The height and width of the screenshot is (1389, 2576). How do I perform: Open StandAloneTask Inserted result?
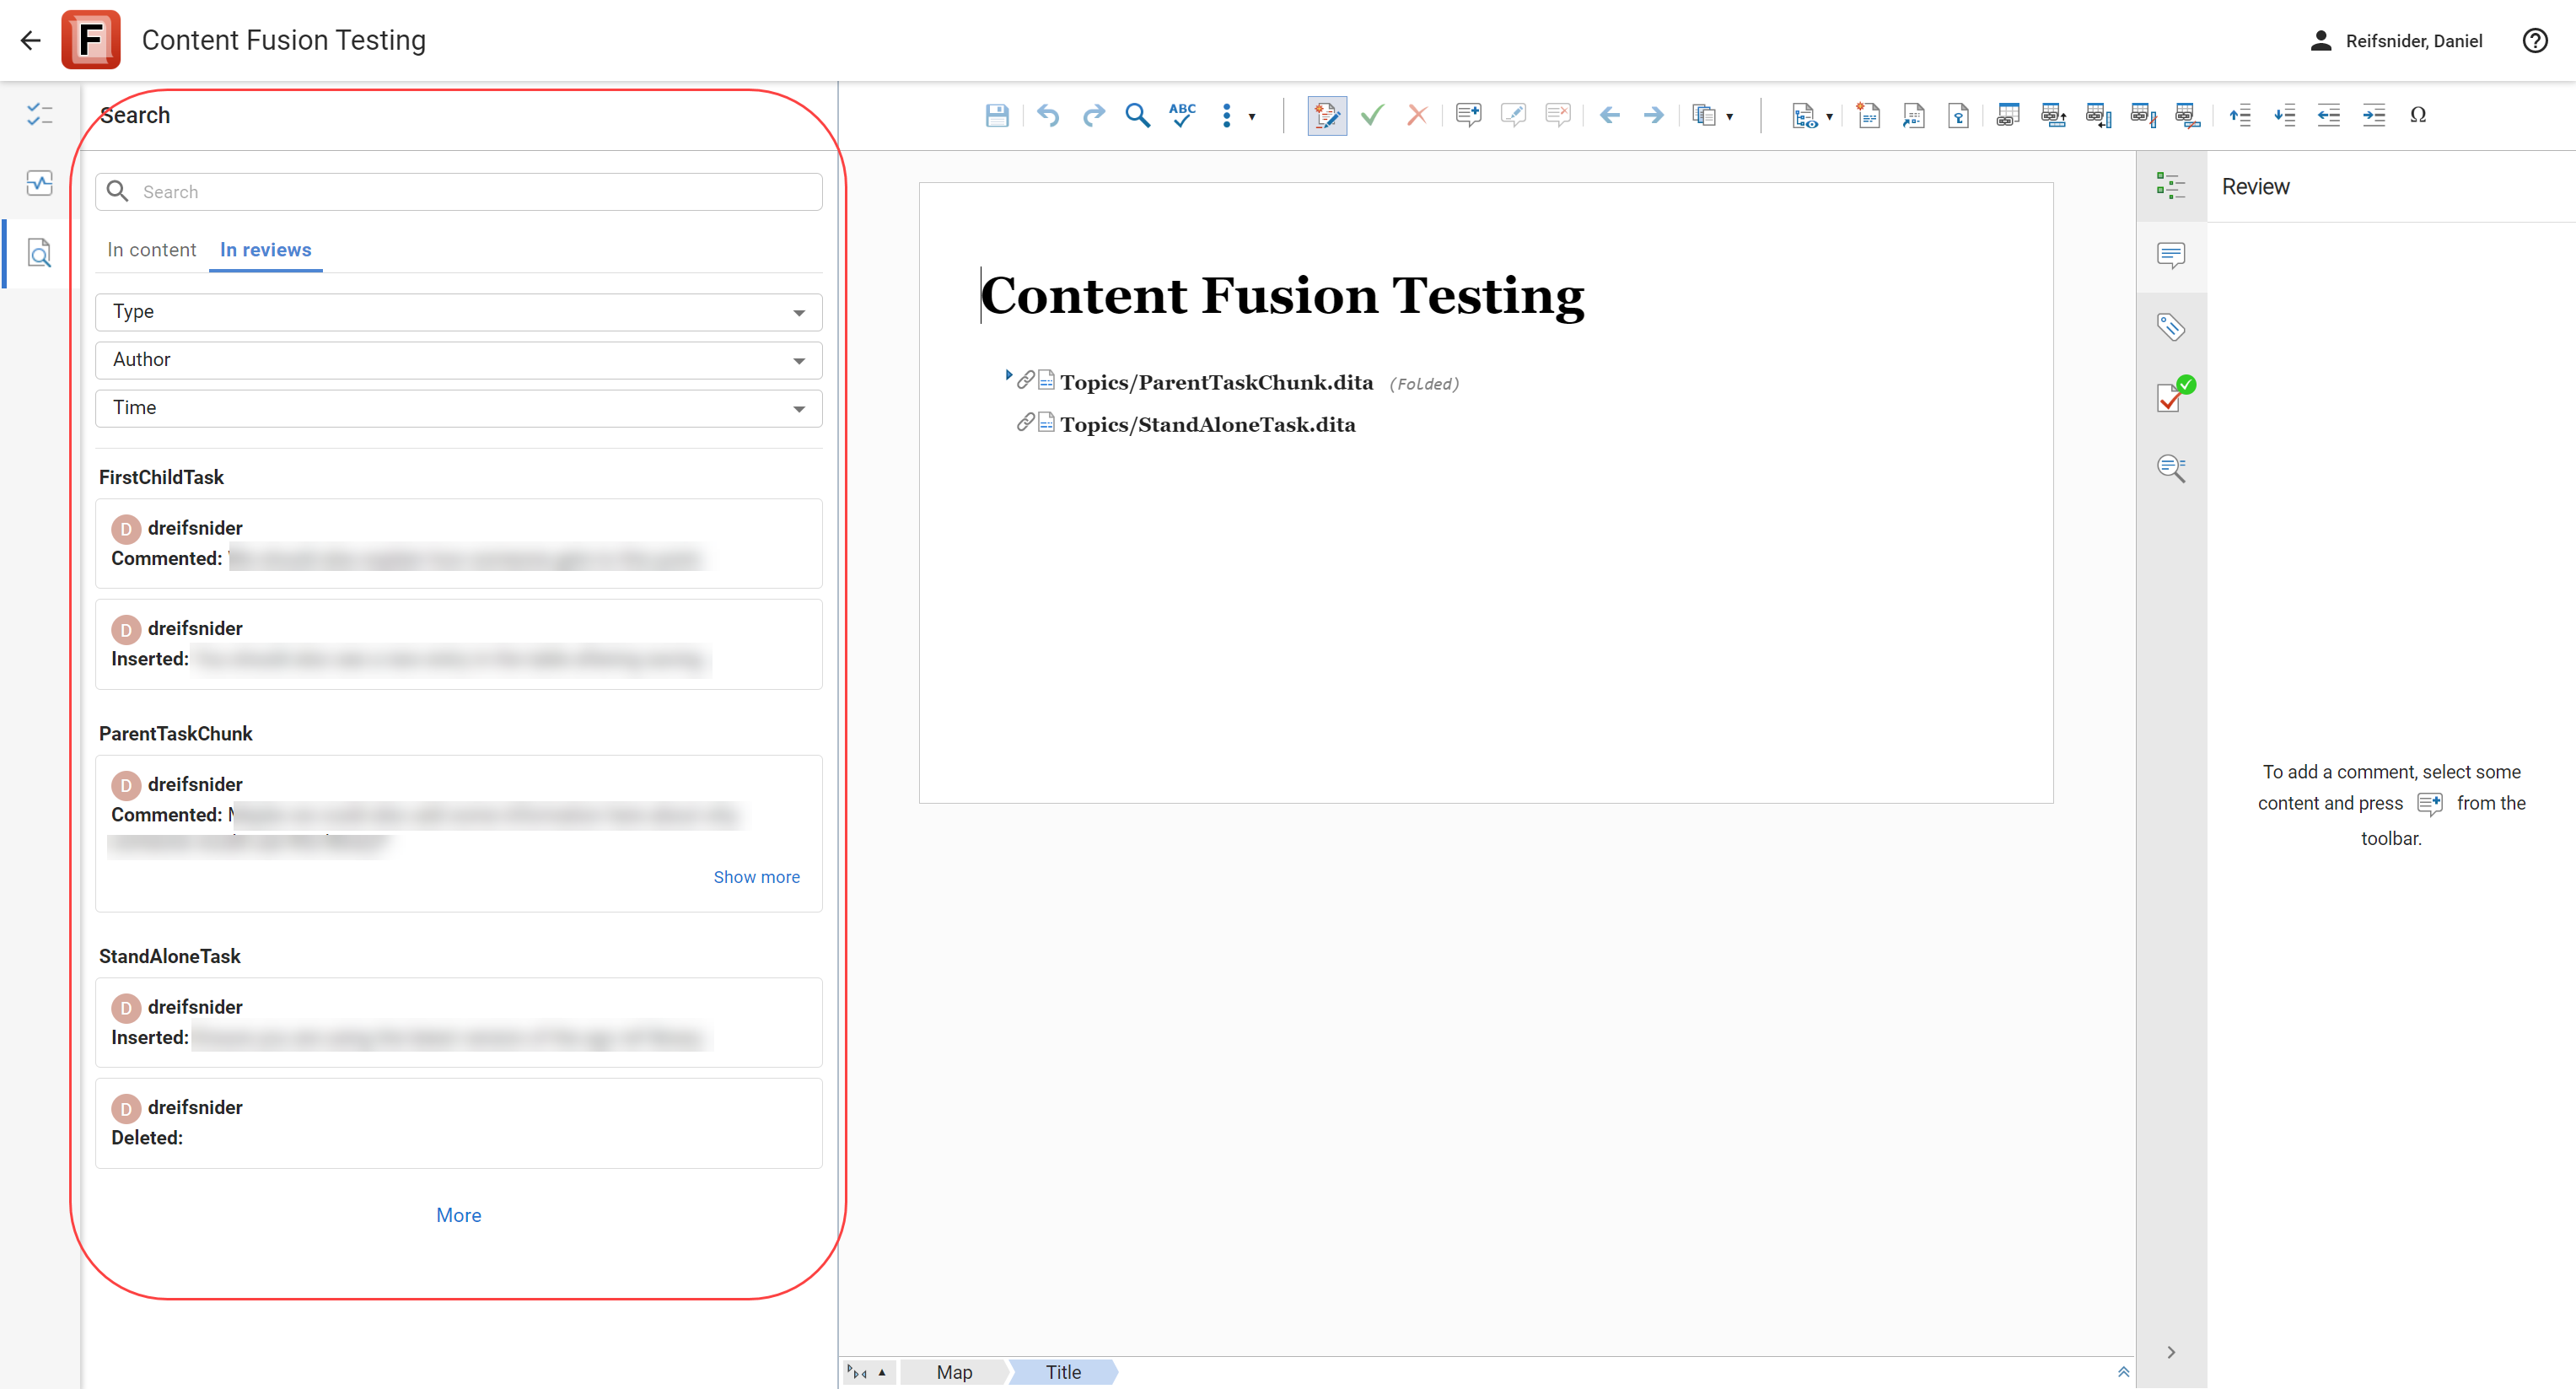point(459,1022)
